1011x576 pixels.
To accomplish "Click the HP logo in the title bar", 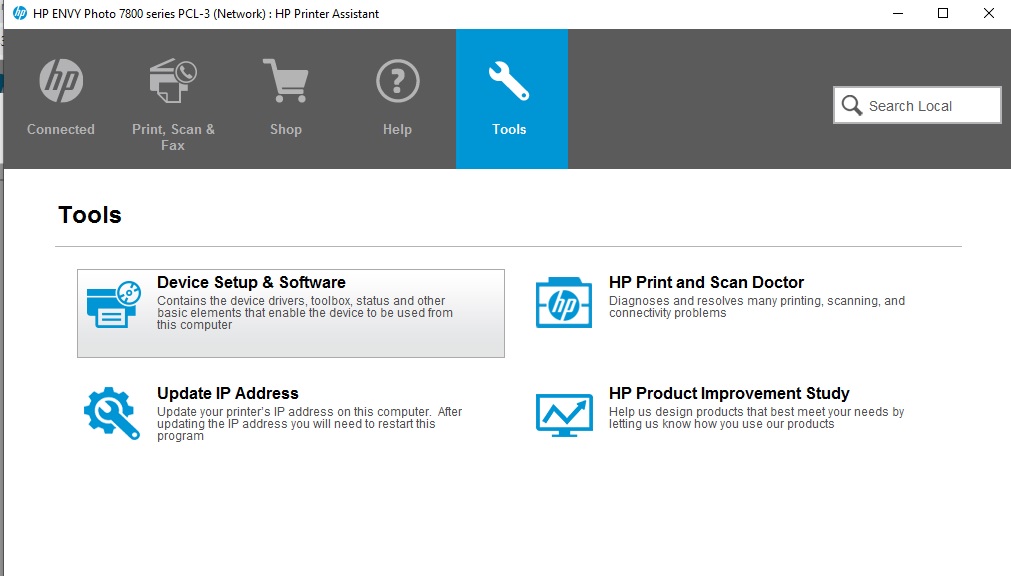I will pyautogui.click(x=20, y=14).
